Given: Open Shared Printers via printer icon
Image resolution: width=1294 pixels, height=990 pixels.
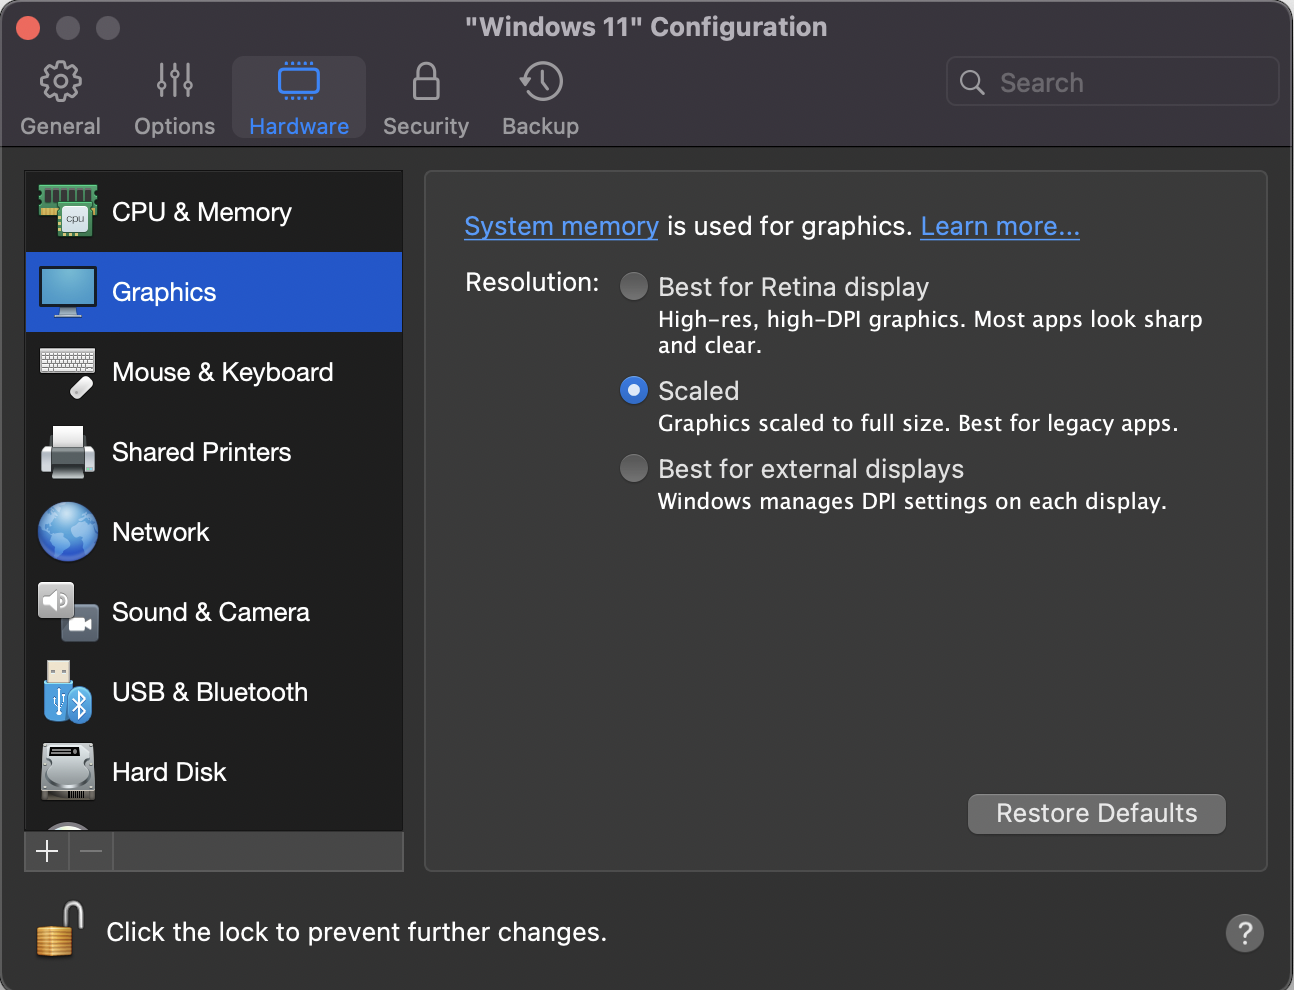Looking at the screenshot, I should tap(68, 452).
